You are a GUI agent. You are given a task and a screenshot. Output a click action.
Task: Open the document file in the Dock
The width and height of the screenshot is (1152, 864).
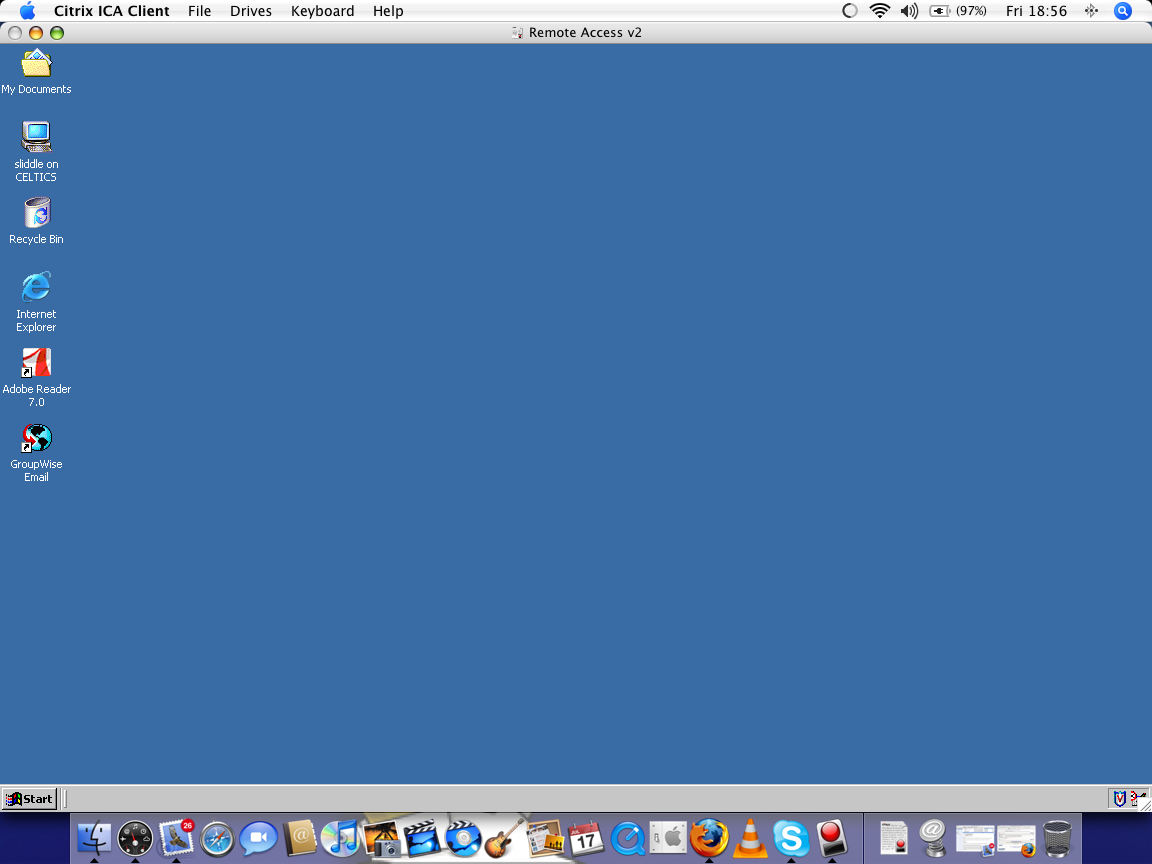(893, 838)
